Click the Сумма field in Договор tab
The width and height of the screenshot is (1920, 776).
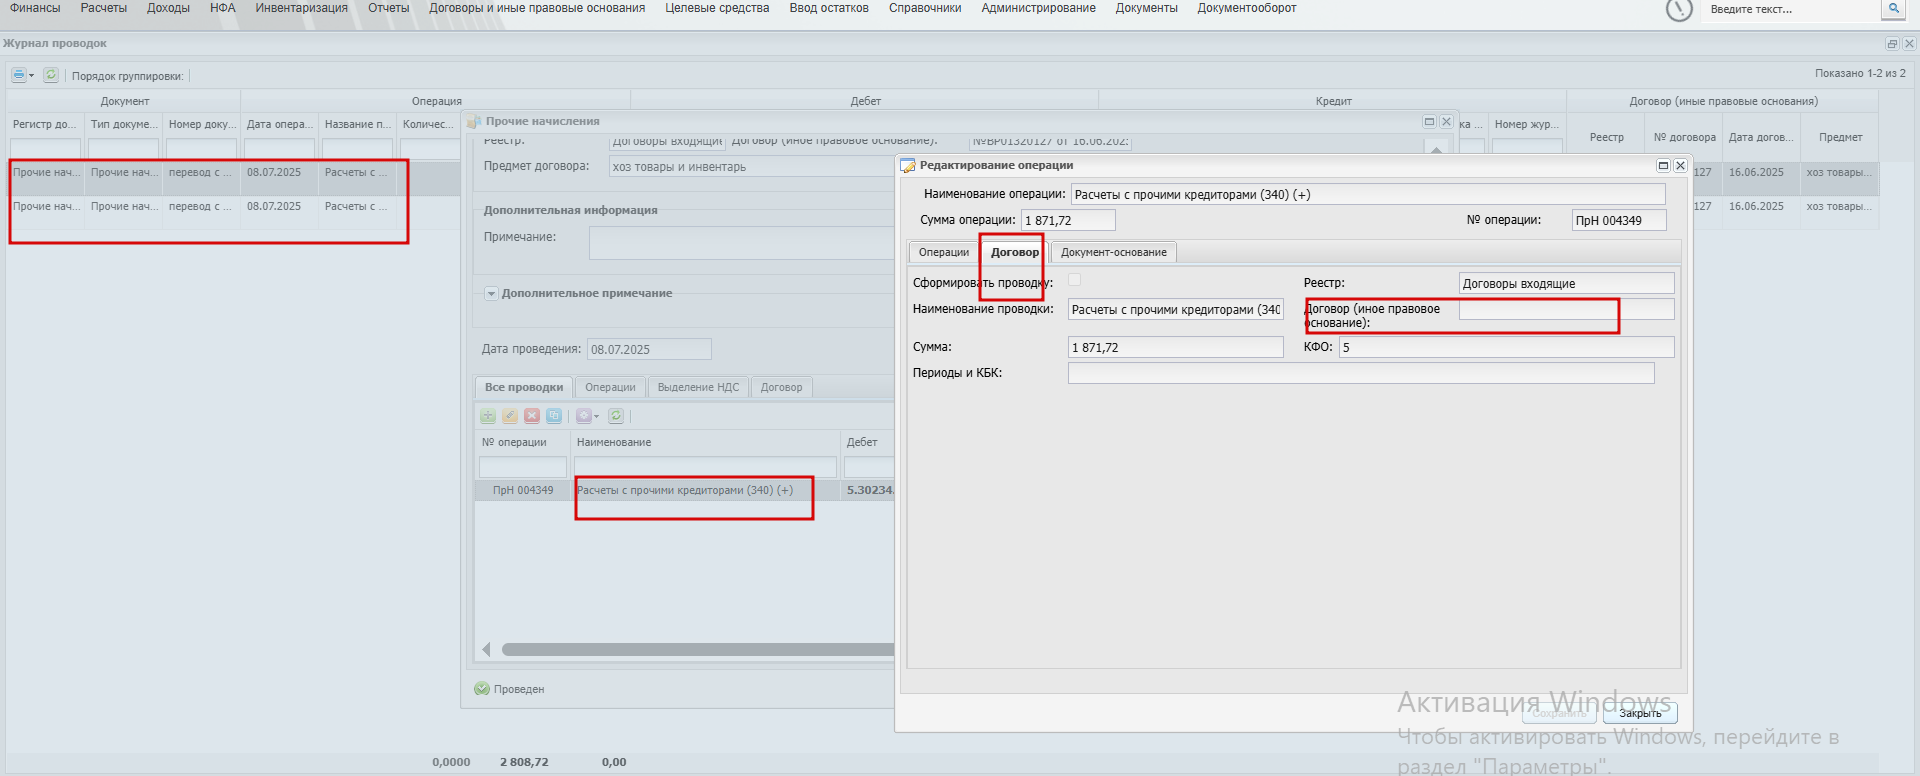coord(1175,347)
